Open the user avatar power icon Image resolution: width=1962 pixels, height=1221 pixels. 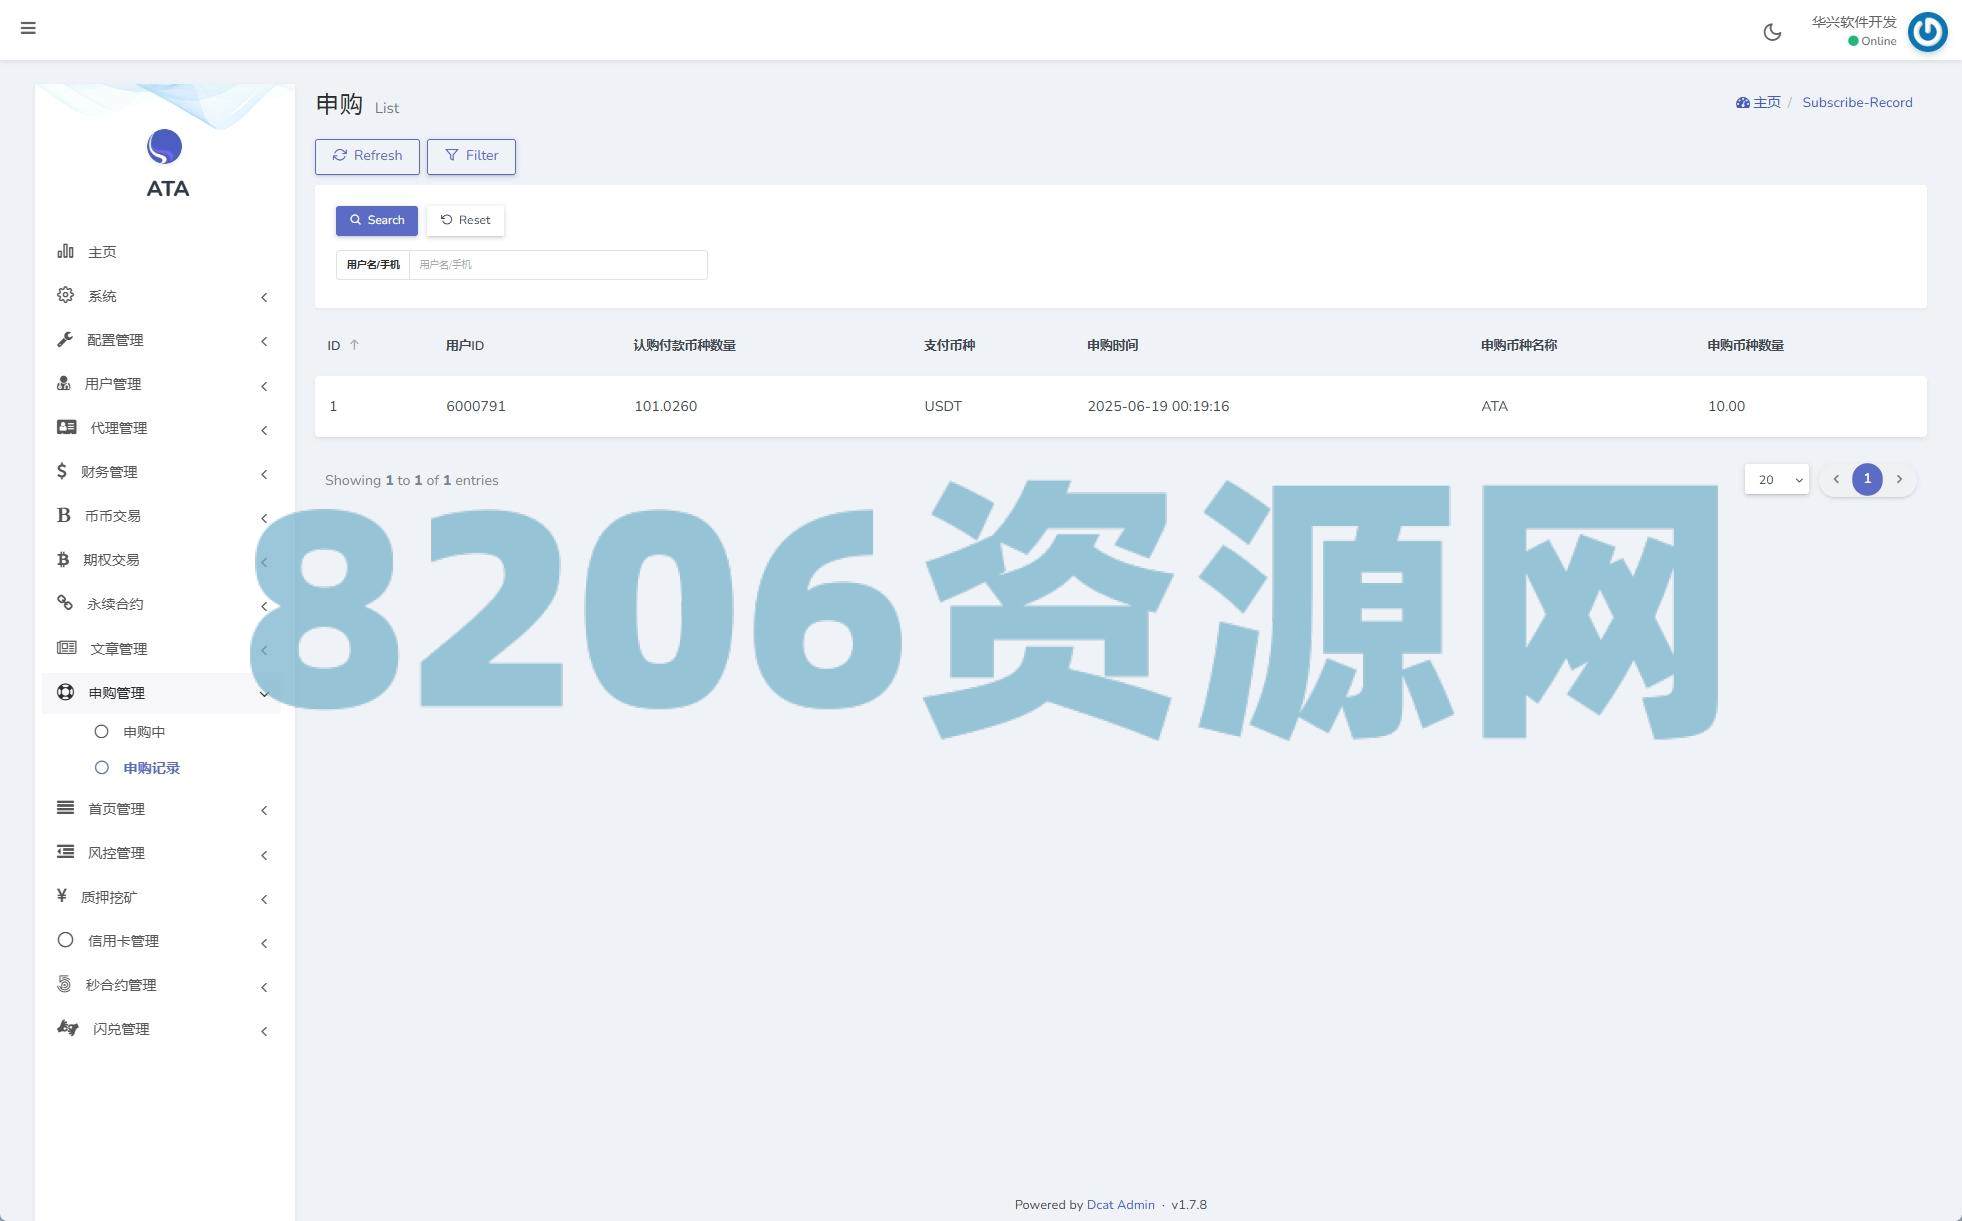1927,32
